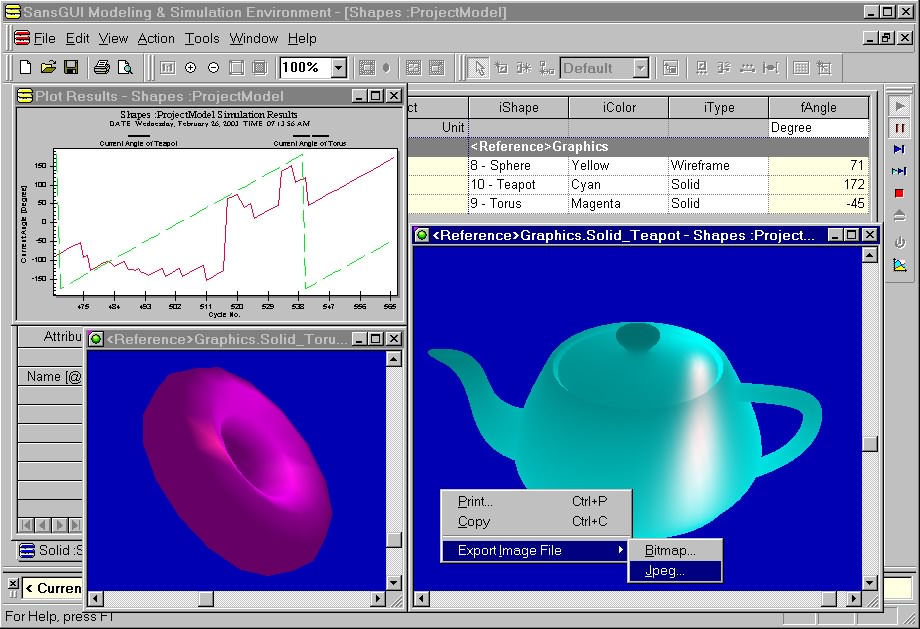Open the 100% zoom dropdown
The width and height of the screenshot is (920, 629).
pos(338,68)
